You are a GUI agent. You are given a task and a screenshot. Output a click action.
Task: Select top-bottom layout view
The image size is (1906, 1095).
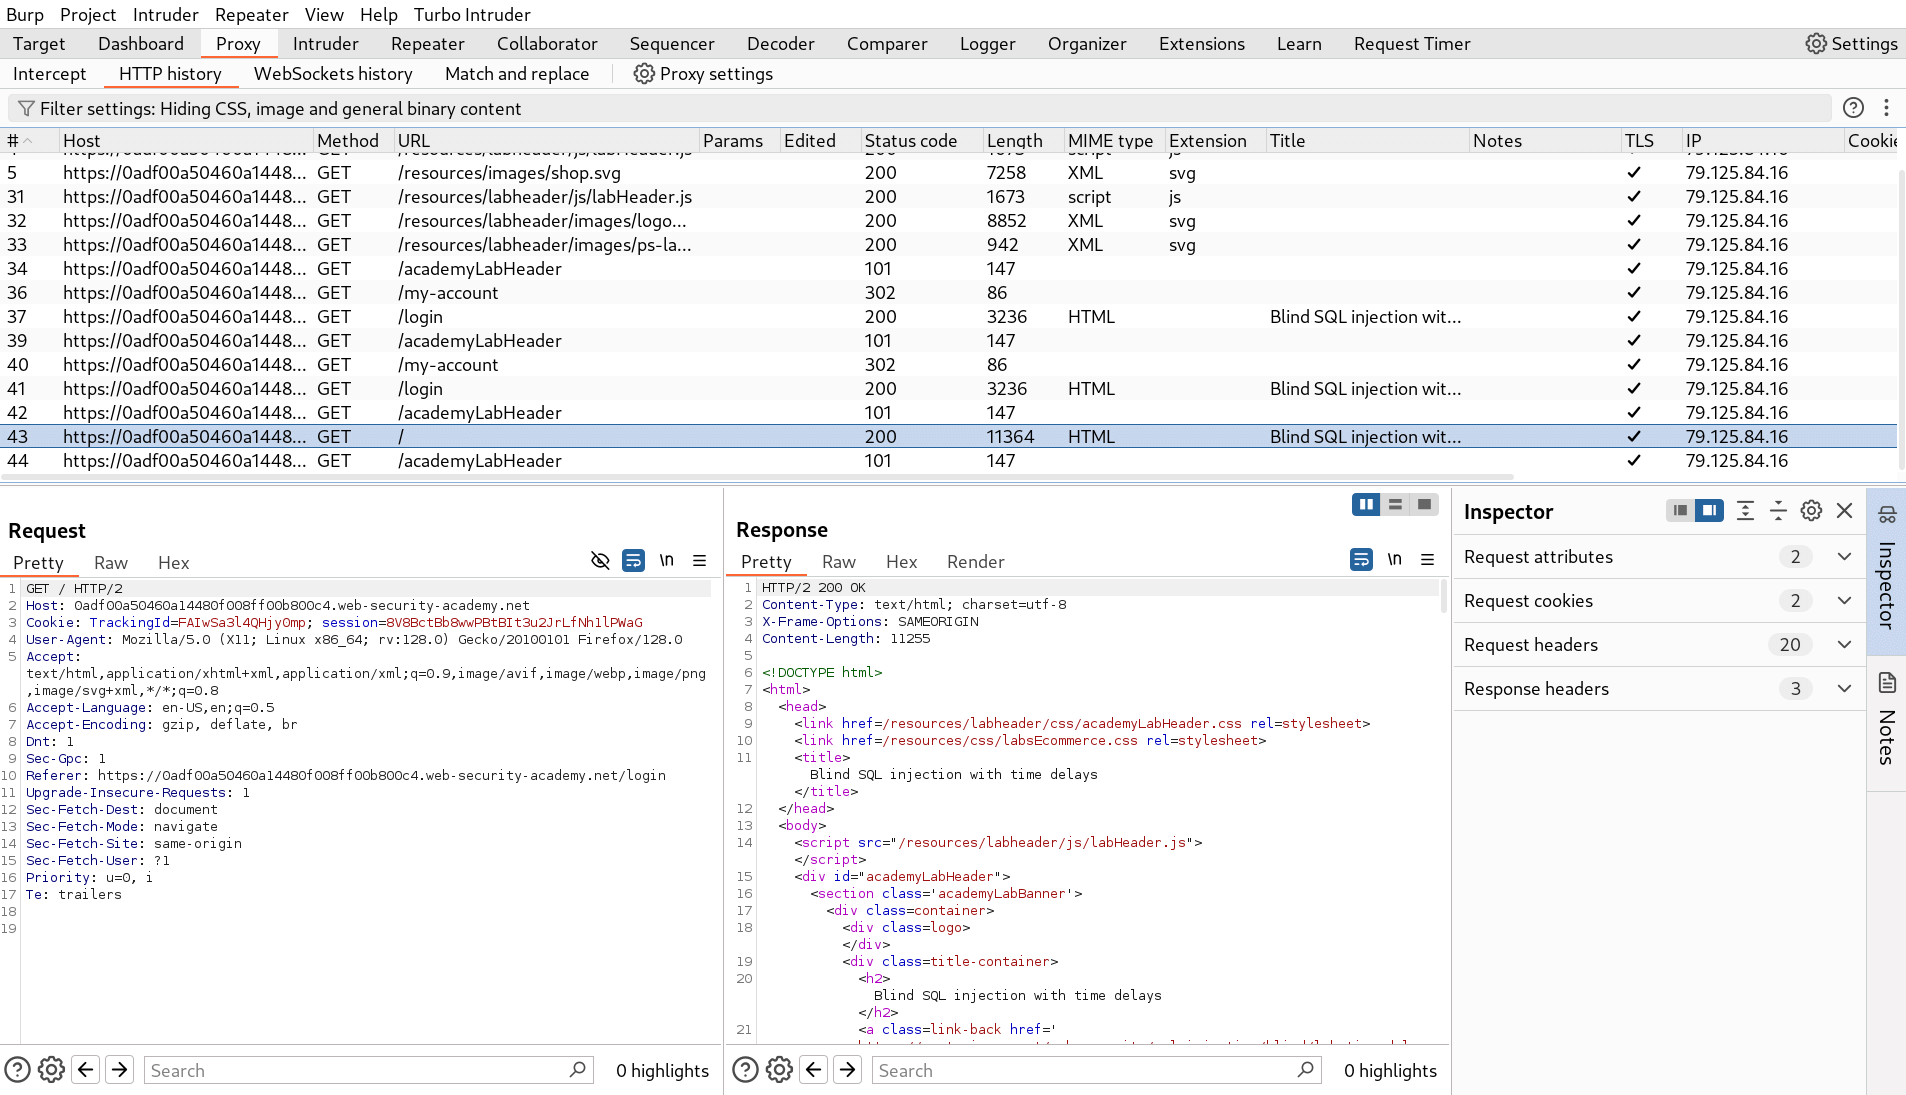coord(1395,504)
